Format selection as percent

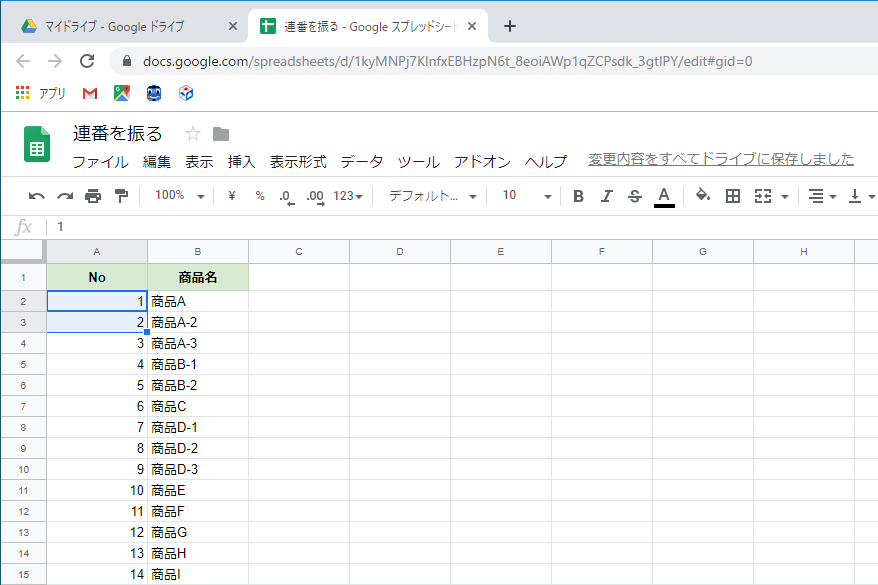pyautogui.click(x=259, y=196)
